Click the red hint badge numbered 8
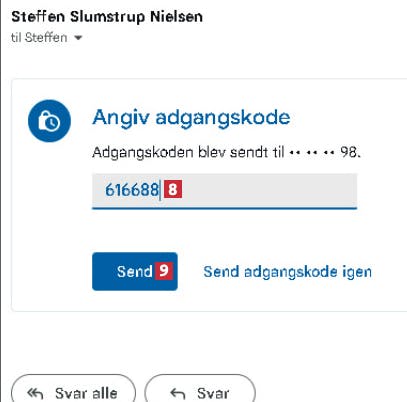Image resolution: width=407 pixels, height=402 pixels. [173, 189]
